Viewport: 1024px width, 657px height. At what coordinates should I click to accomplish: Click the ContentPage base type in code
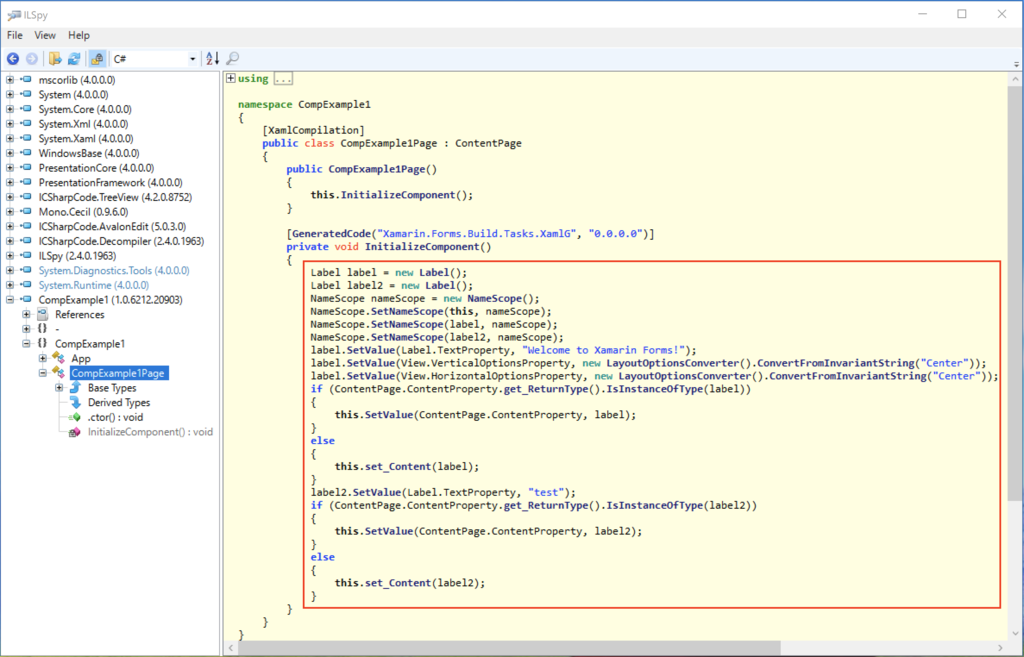488,143
